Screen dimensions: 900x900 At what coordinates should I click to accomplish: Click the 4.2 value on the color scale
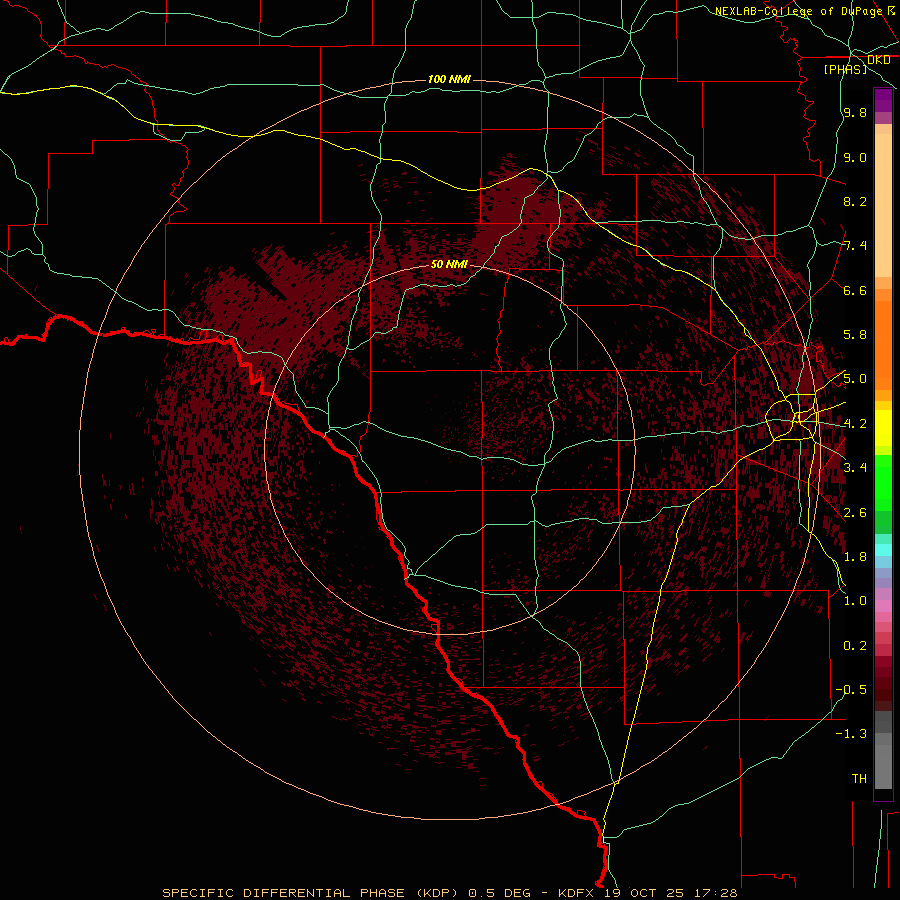[x=855, y=424]
